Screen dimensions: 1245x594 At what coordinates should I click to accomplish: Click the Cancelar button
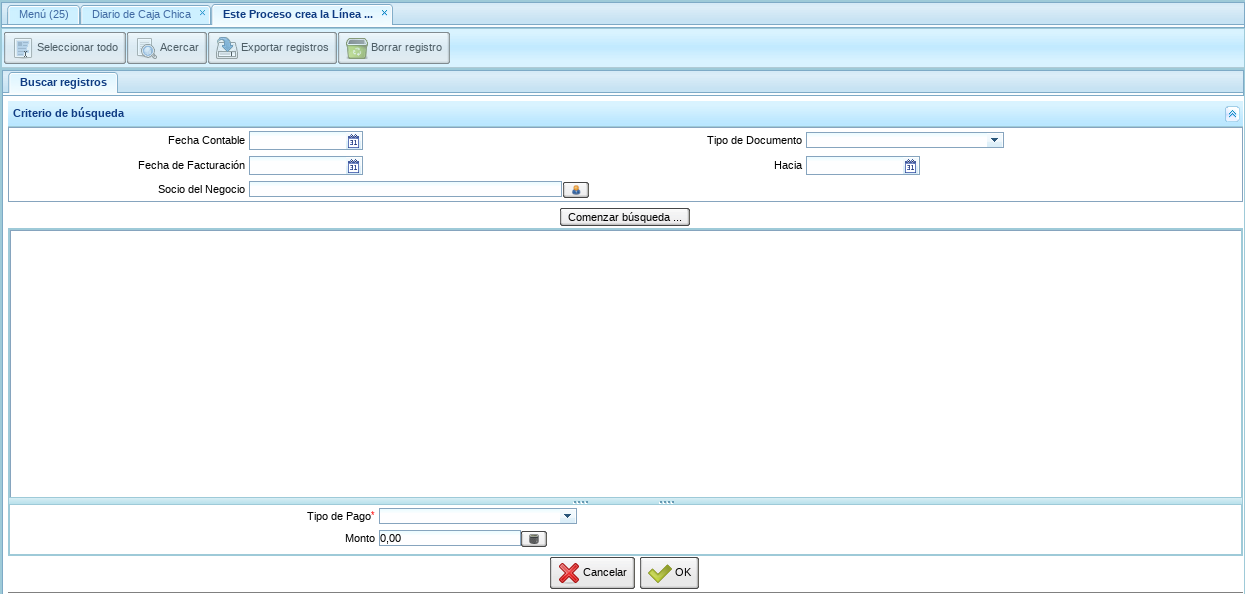click(x=592, y=573)
